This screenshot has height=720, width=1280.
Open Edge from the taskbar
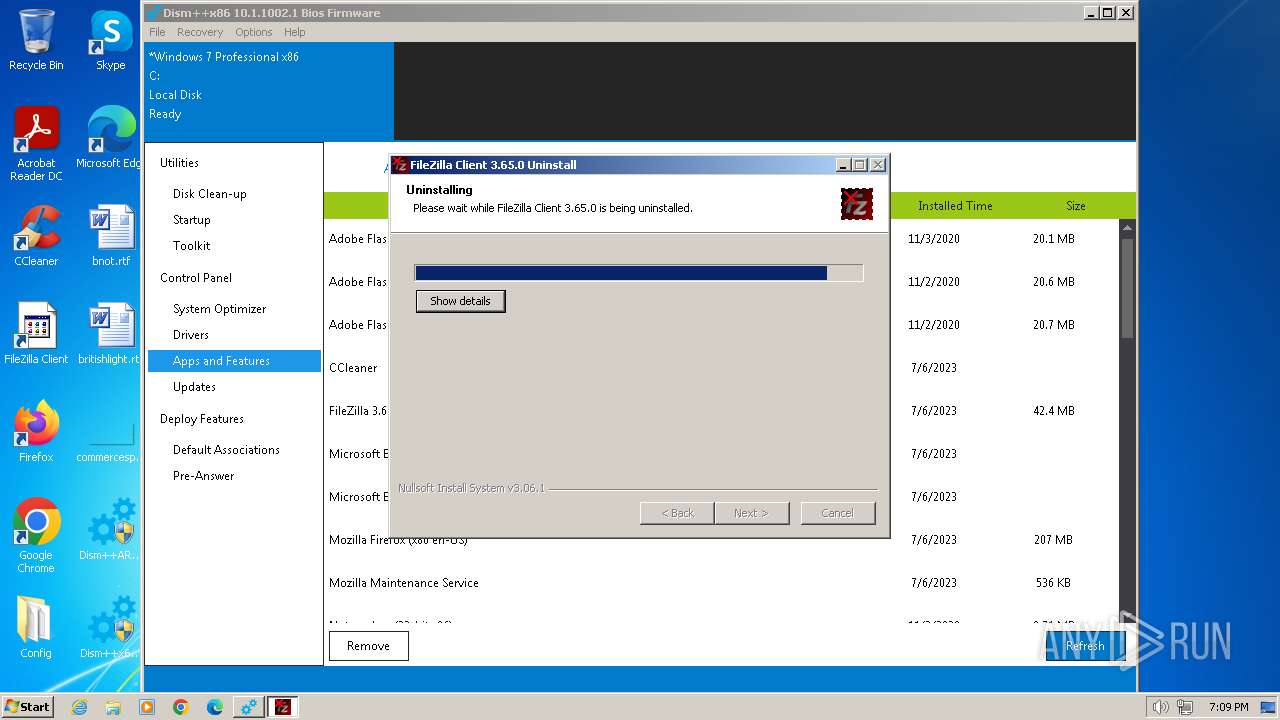point(215,707)
